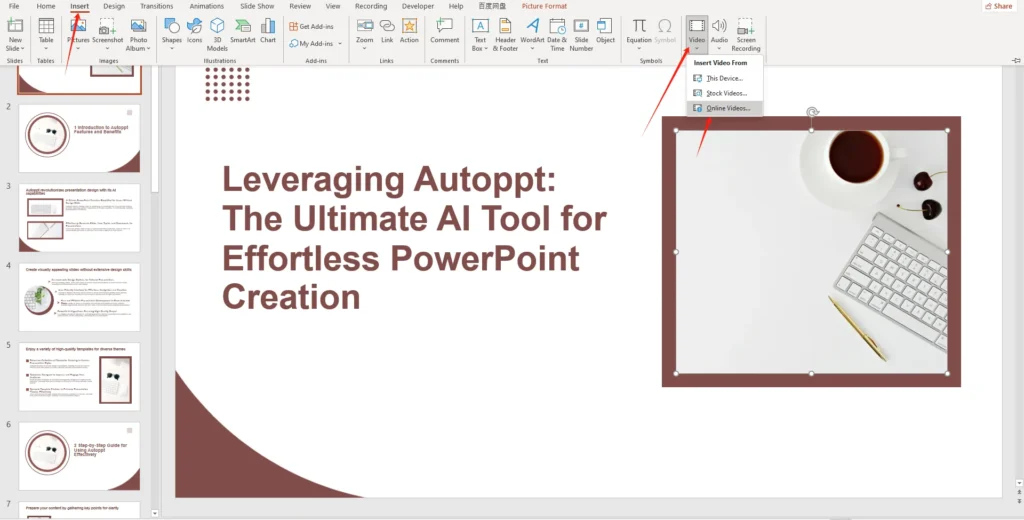
Task: Click the thumbnail pane scroll-down arrow
Action: 155,513
